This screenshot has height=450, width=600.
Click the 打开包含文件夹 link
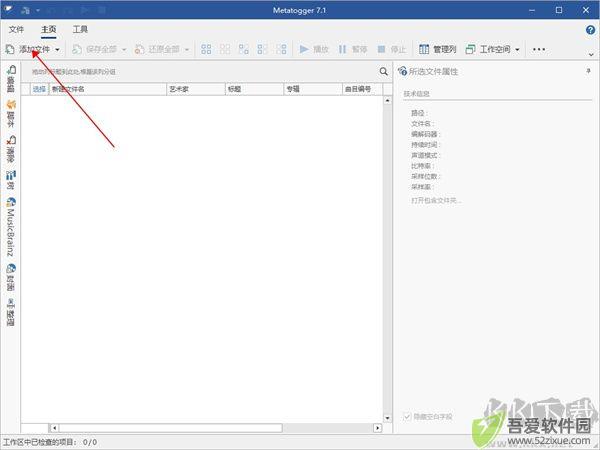point(436,200)
